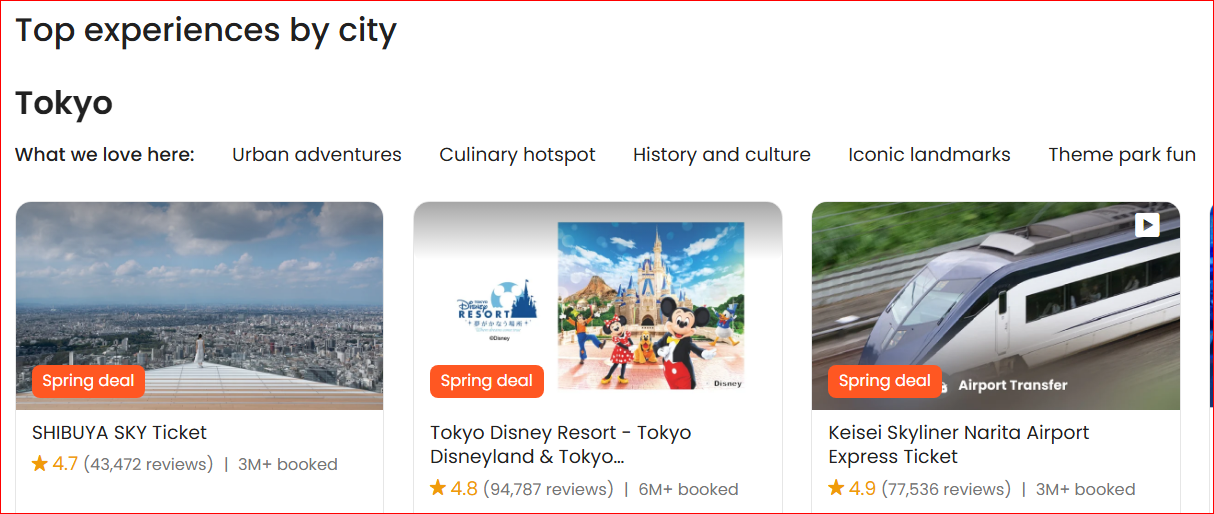Viewport: 1214px width, 514px height.
Task: Click Spring deal badge on Skyliner card
Action: pyautogui.click(x=885, y=381)
